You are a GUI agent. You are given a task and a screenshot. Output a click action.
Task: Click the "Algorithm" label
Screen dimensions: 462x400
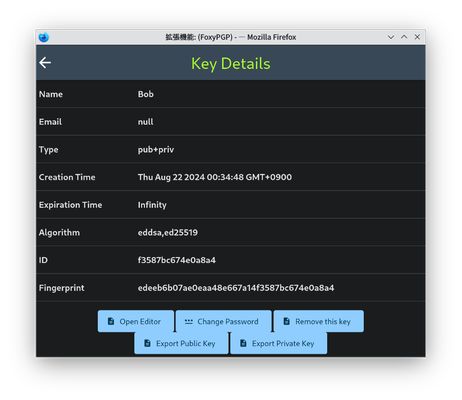(59, 232)
